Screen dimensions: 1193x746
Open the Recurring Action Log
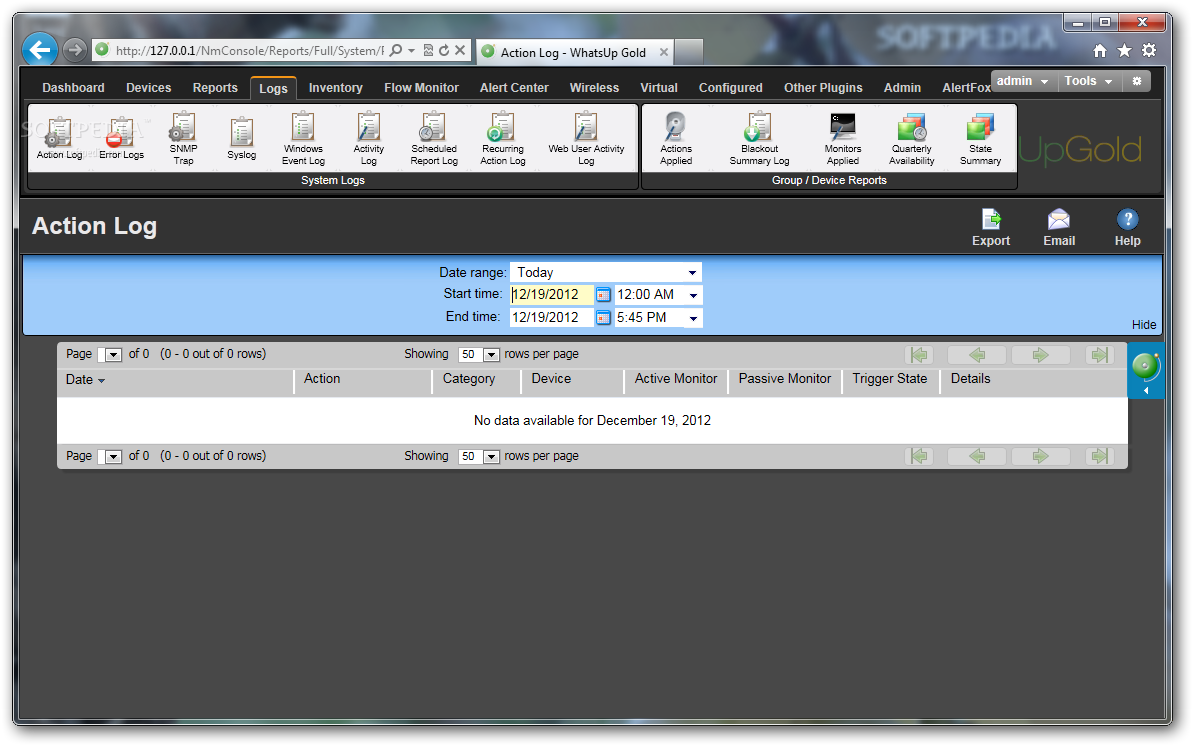pos(502,138)
